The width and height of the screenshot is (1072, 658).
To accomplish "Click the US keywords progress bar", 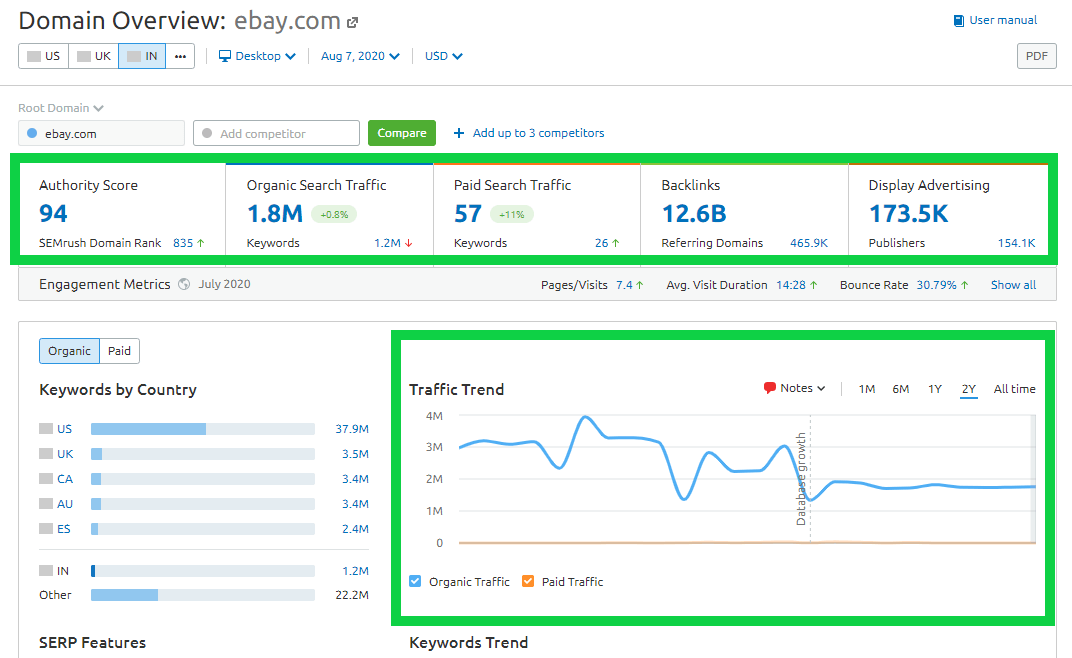I will pos(202,429).
